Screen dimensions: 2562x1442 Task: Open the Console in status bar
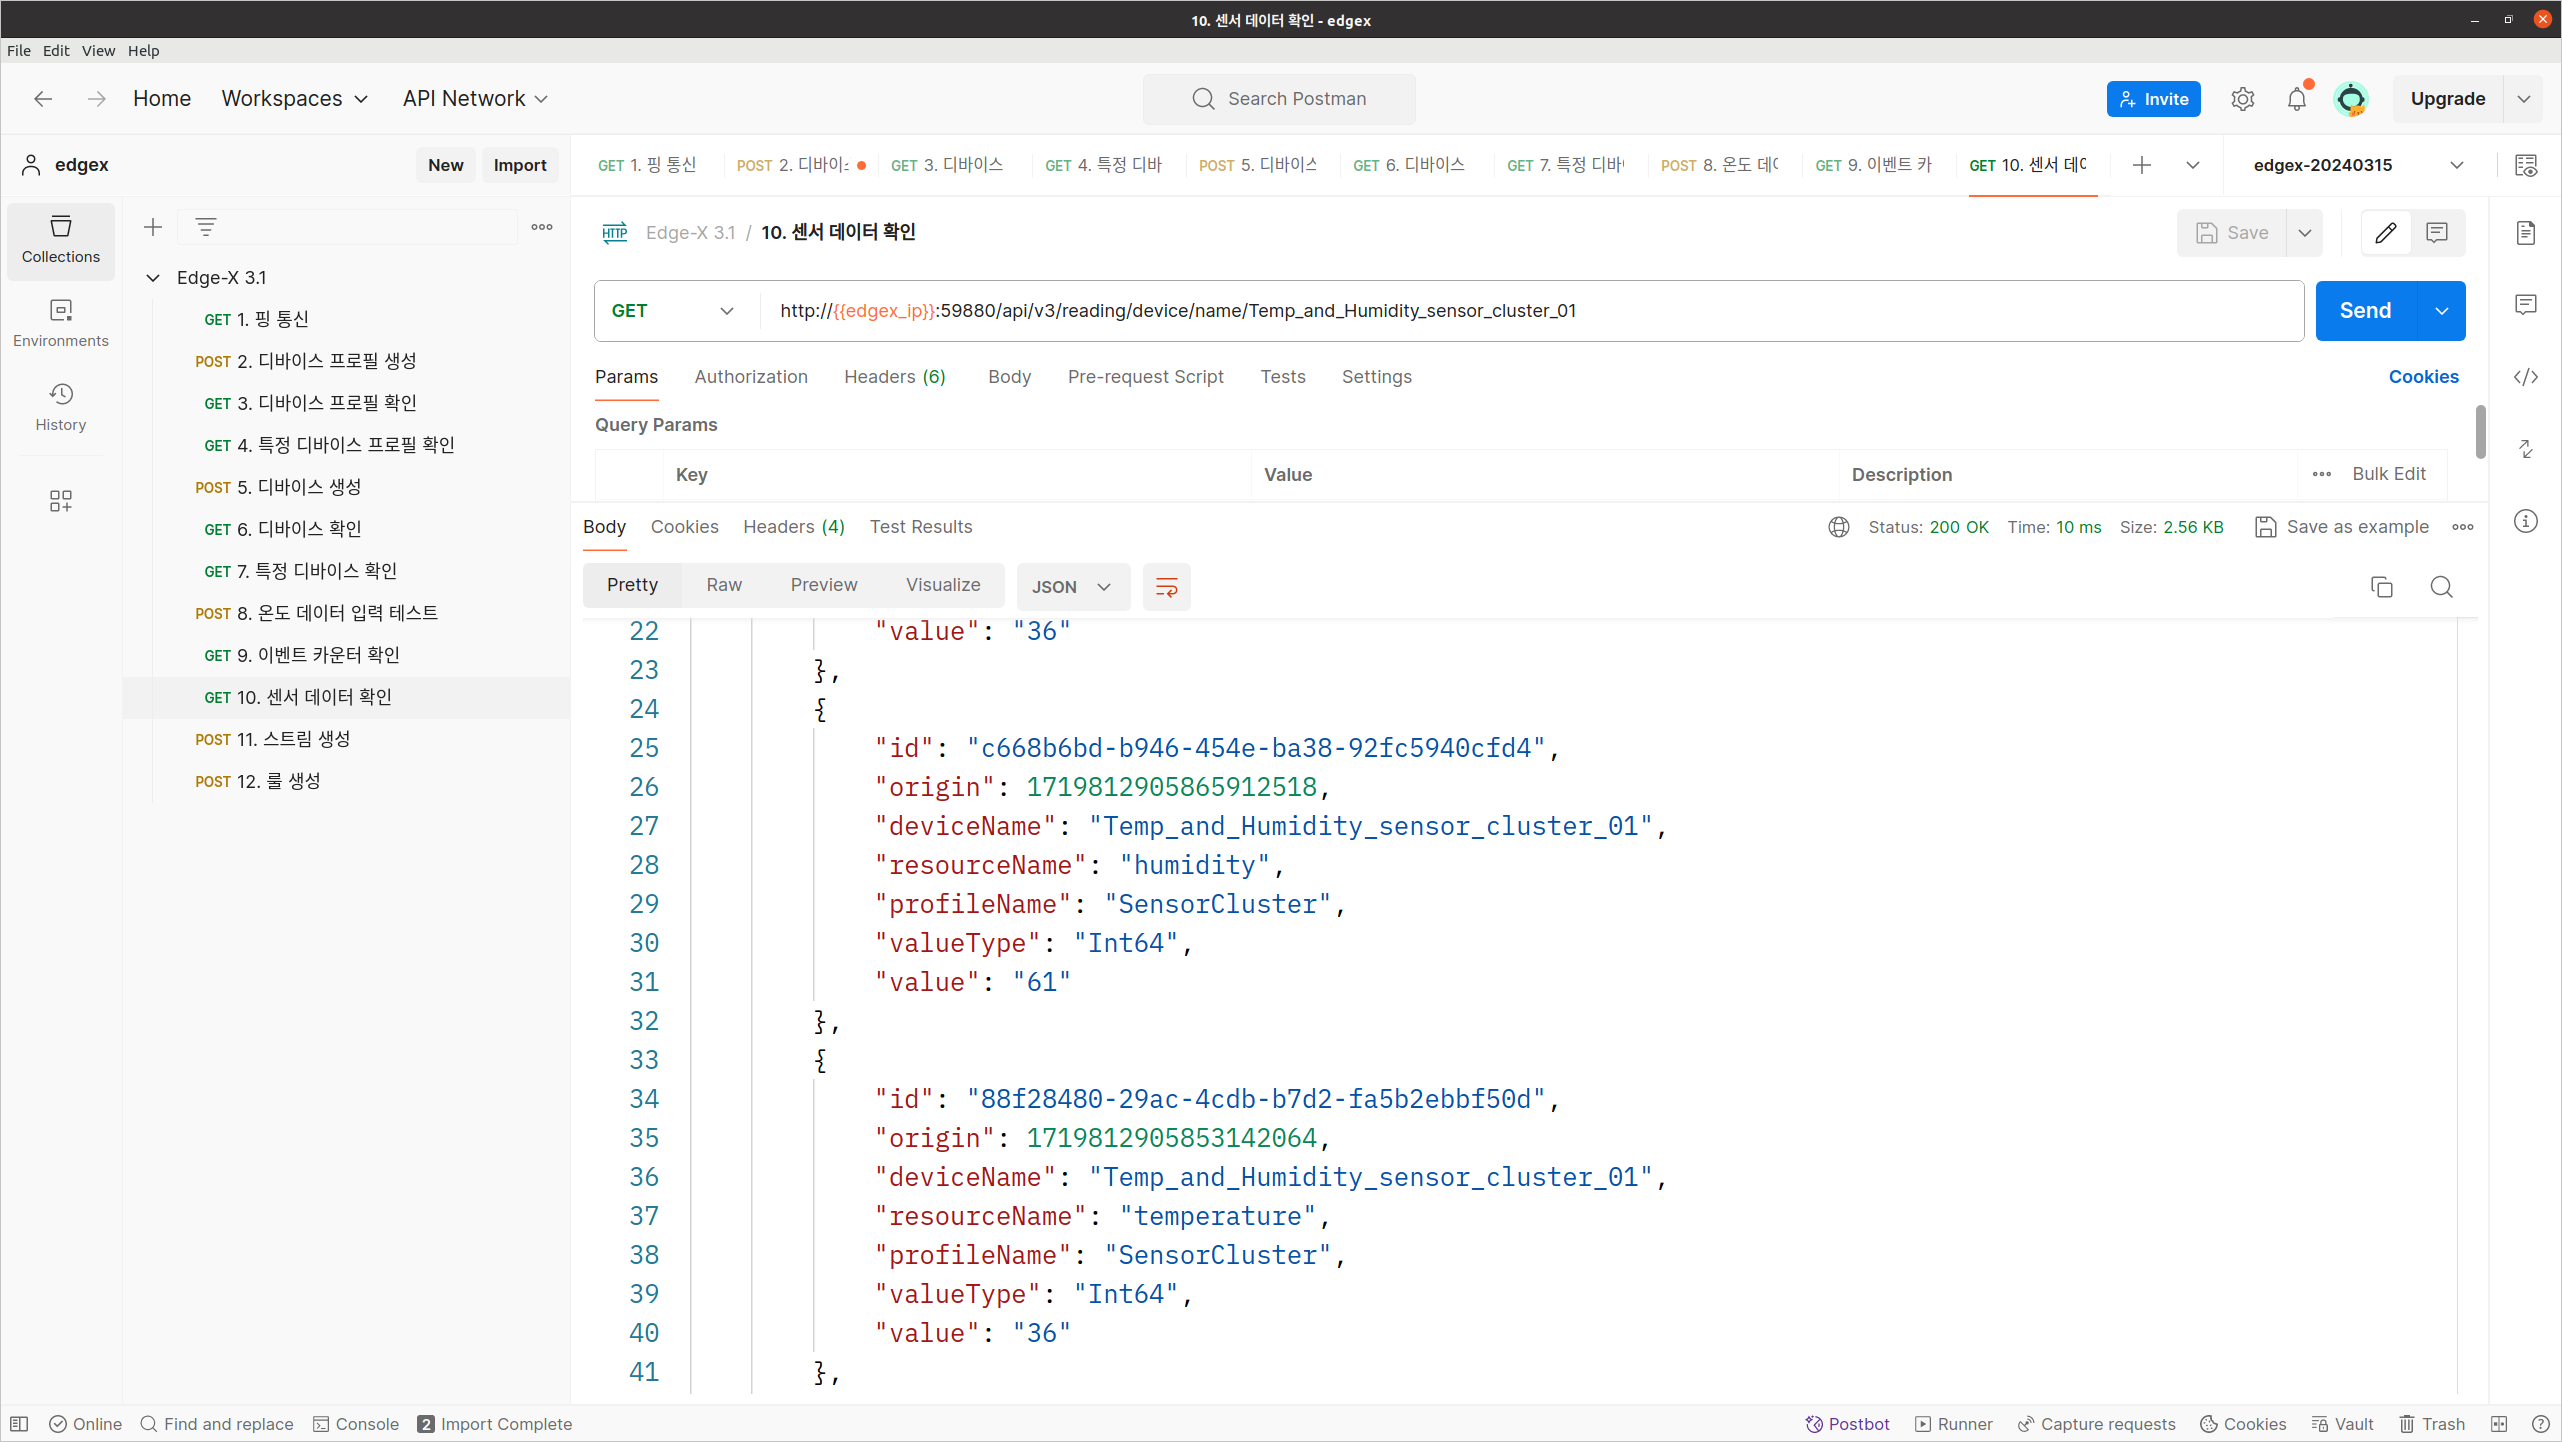356,1424
